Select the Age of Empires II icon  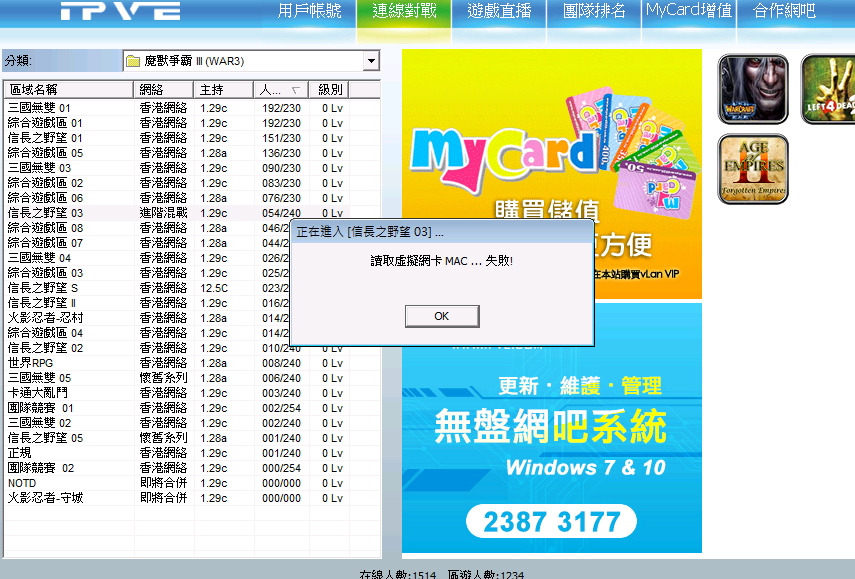(x=753, y=168)
